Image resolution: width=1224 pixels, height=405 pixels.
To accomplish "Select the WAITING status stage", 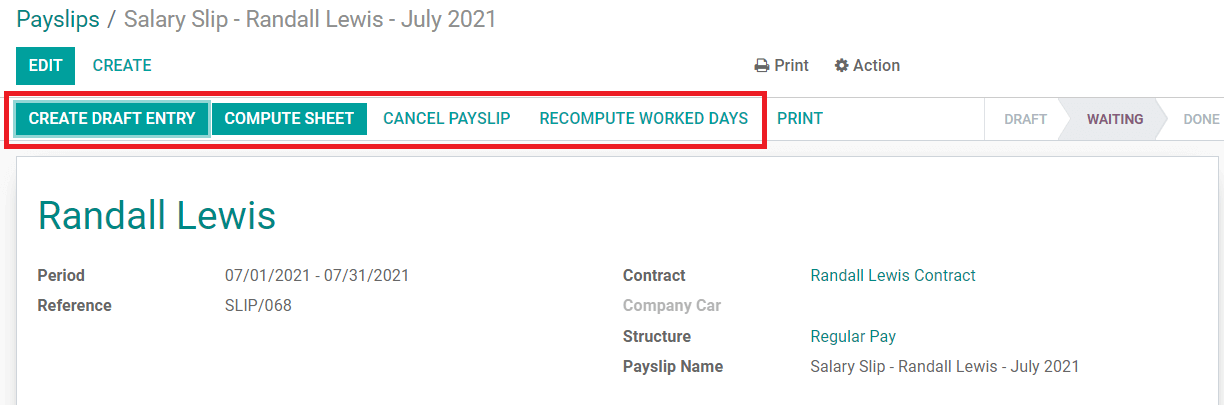I will coord(1115,119).
